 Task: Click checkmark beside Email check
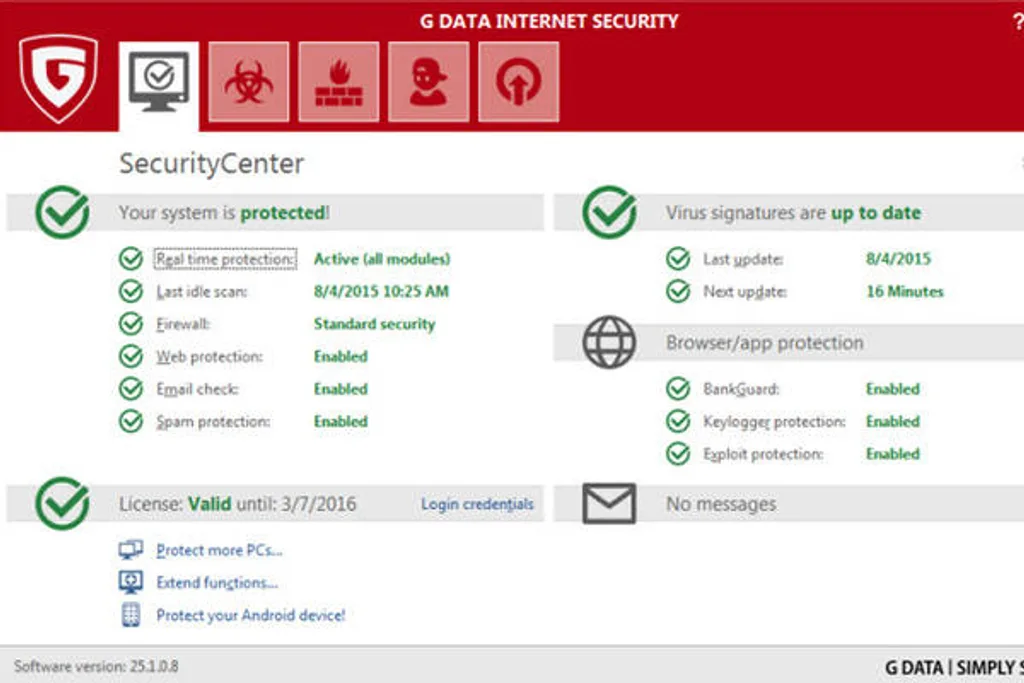131,389
